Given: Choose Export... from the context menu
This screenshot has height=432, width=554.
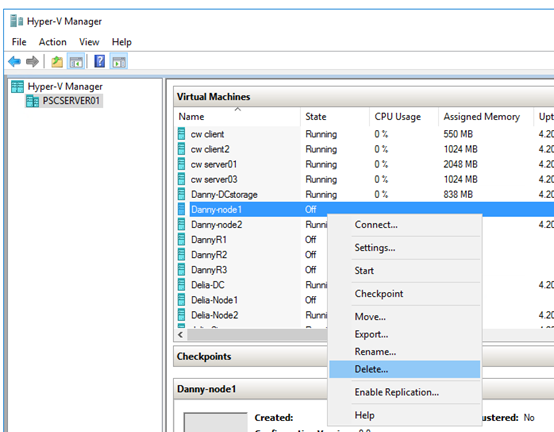Looking at the screenshot, I should coord(405,334).
